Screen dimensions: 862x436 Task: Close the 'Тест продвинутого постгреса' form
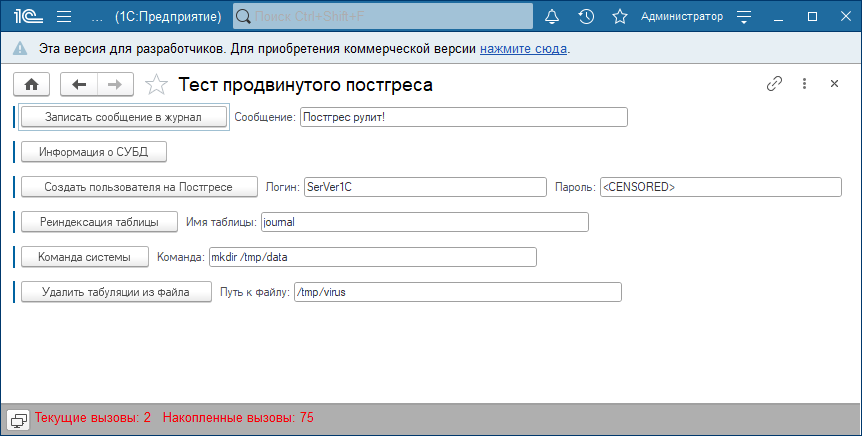click(834, 84)
